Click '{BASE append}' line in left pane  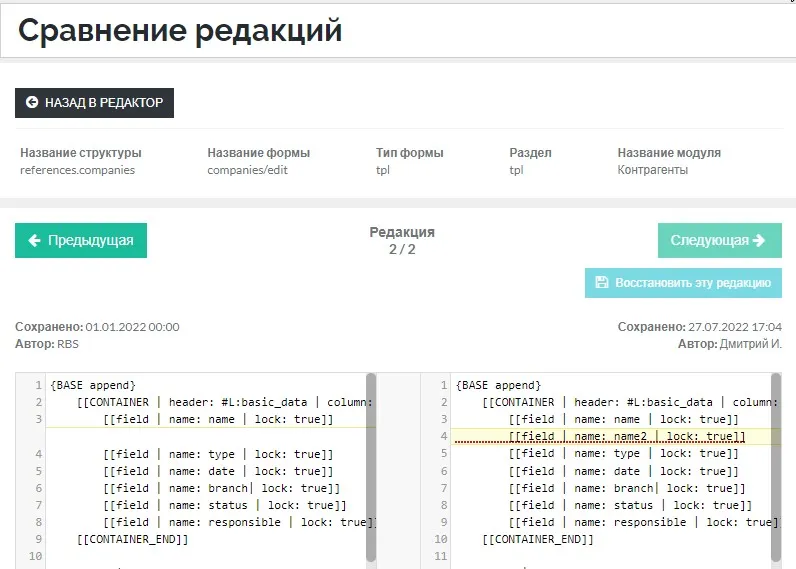pyautogui.click(x=92, y=385)
